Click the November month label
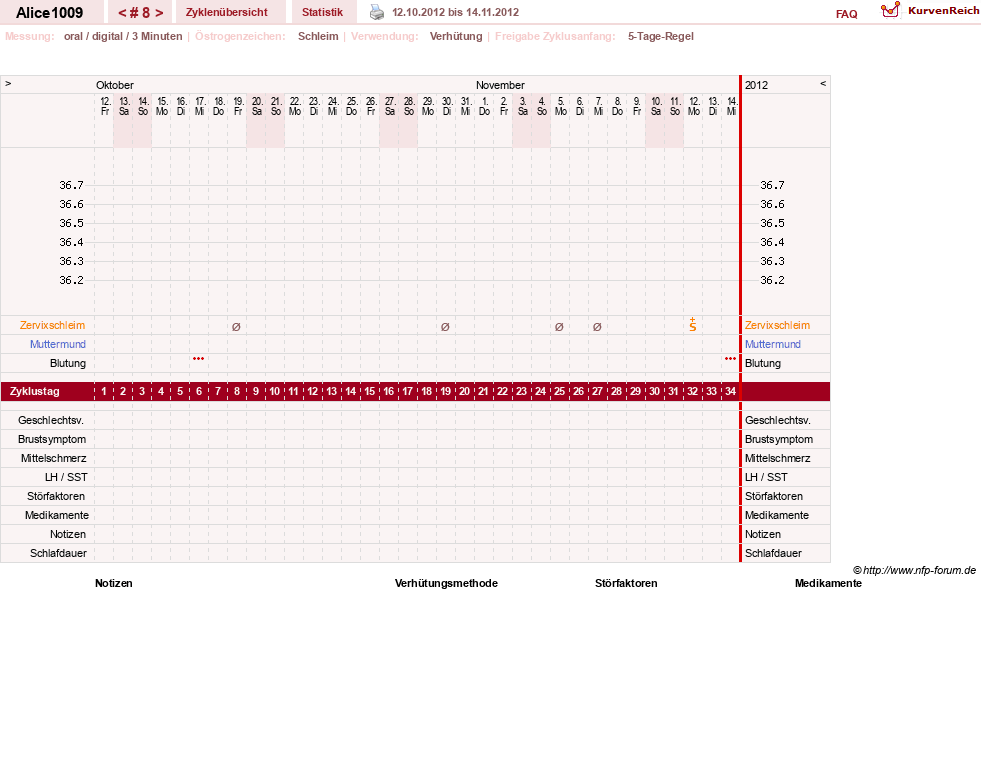Viewport: 981px width, 762px height. click(500, 85)
